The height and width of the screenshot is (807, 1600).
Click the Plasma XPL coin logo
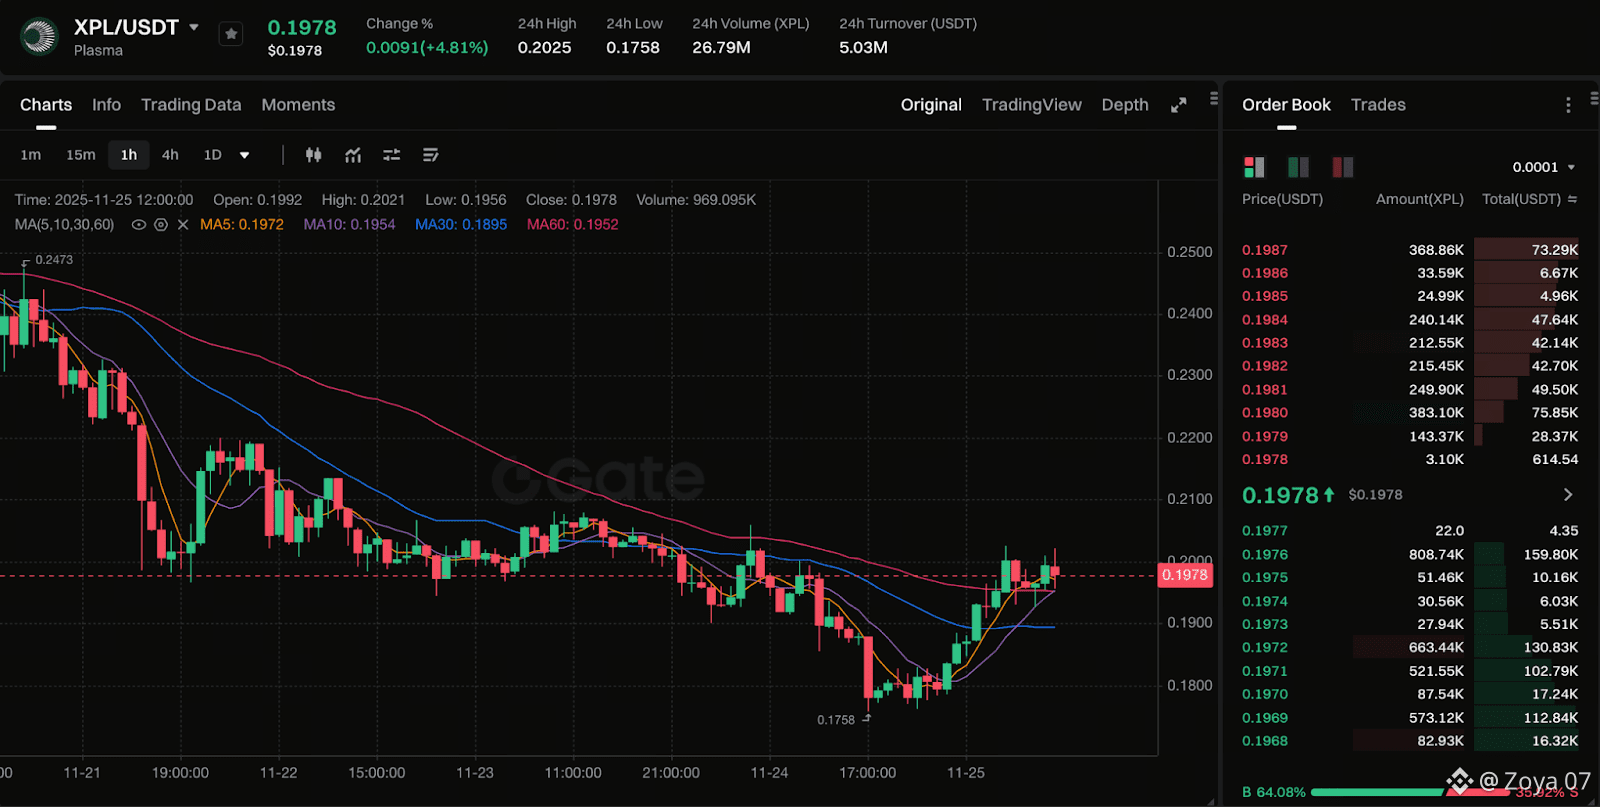coord(39,37)
